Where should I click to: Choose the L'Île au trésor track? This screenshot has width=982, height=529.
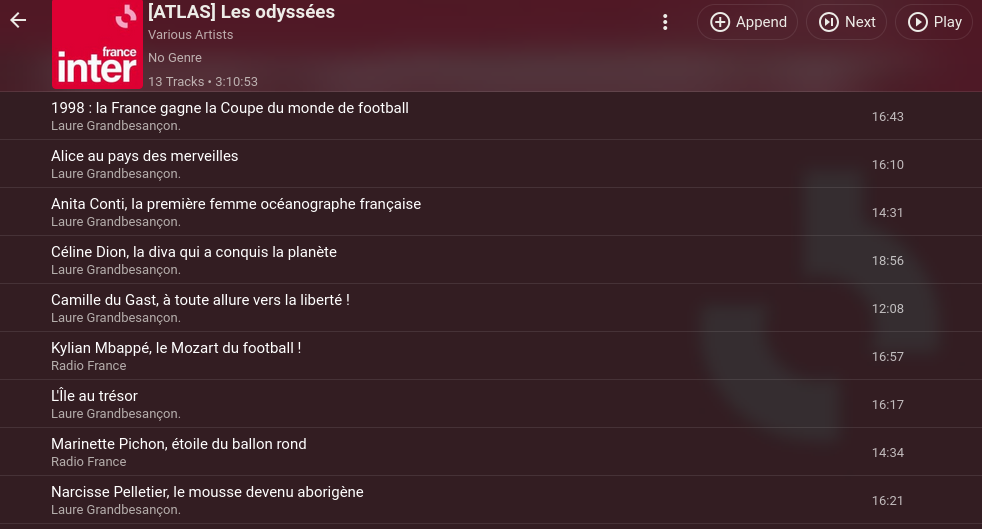click(x=491, y=404)
